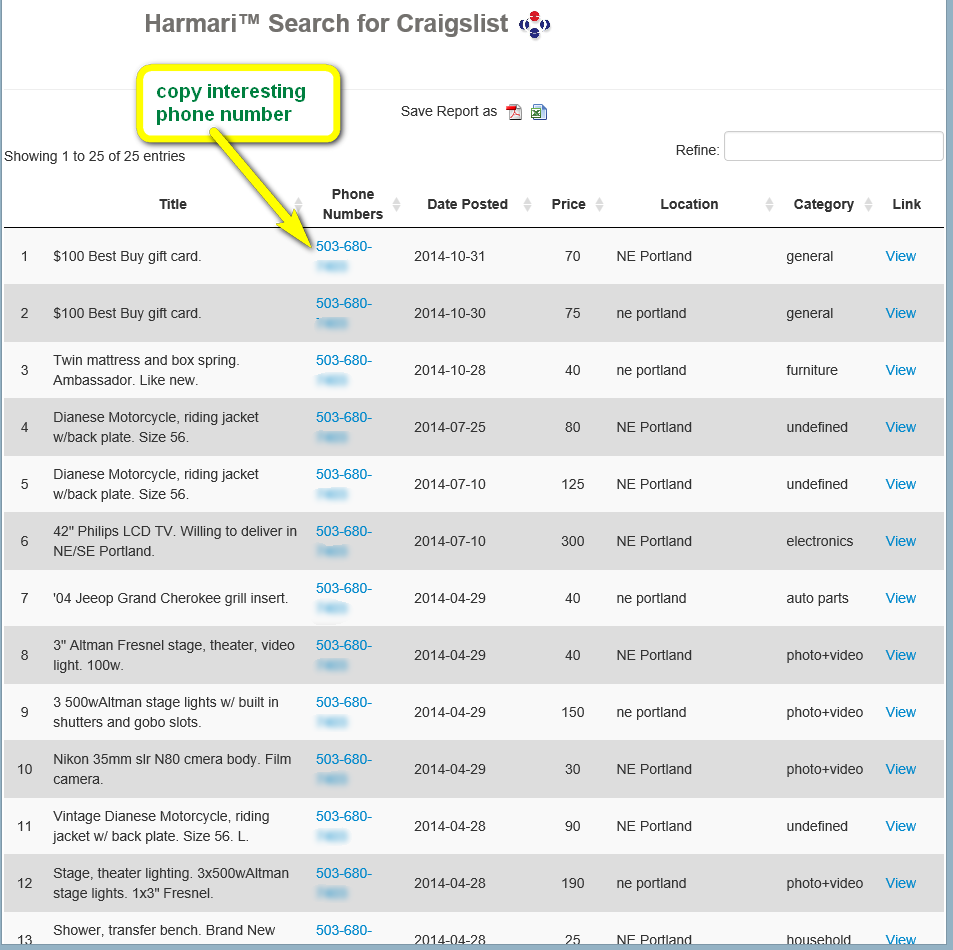
Task: View the Stage, theater lighting listing
Action: [x=900, y=883]
